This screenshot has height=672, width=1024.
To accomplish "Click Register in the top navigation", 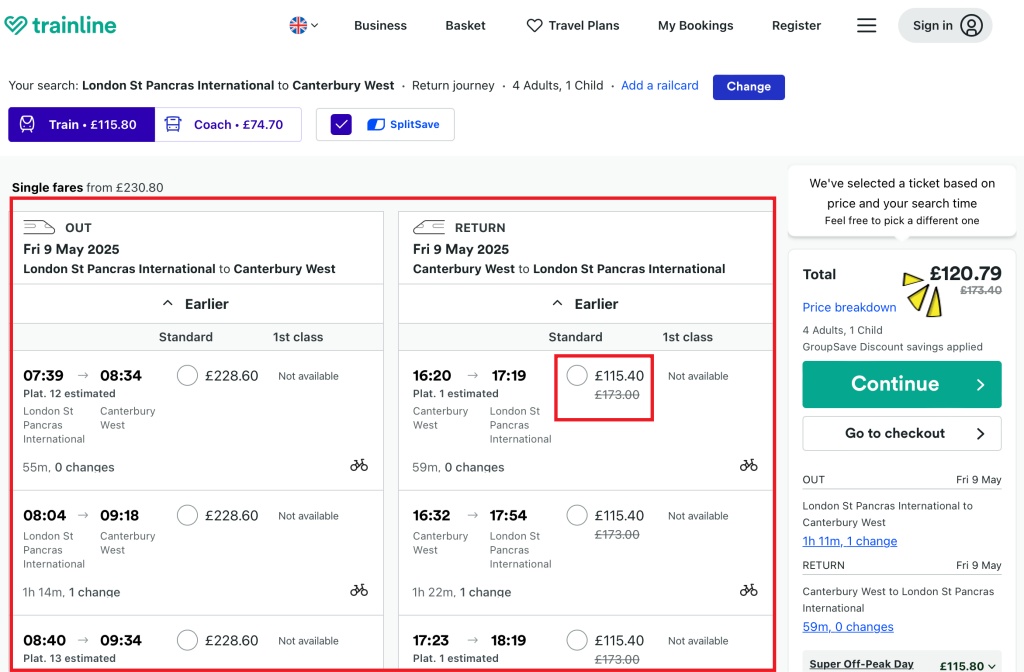I will coord(796,25).
